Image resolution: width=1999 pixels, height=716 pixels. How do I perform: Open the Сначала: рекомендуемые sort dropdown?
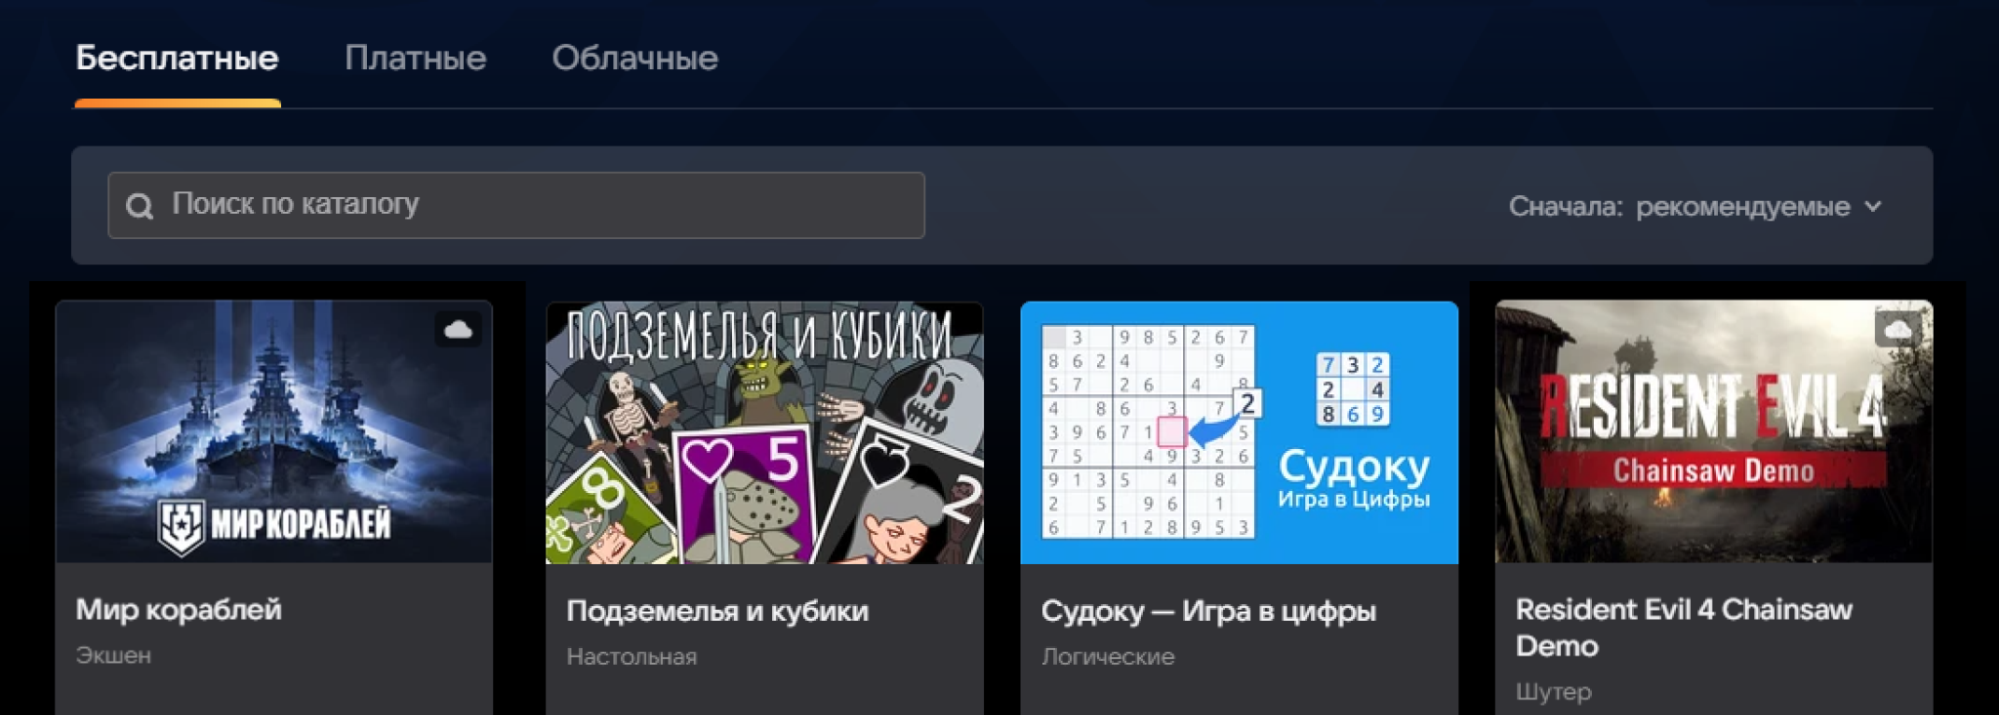(1695, 206)
